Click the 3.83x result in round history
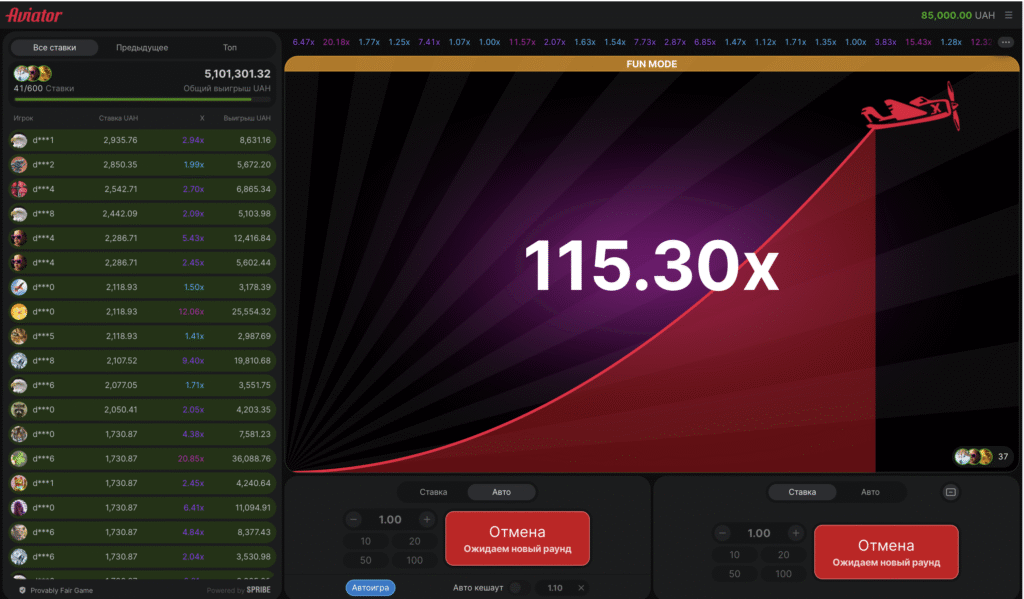Viewport: 1024px width, 599px height. pyautogui.click(x=885, y=42)
